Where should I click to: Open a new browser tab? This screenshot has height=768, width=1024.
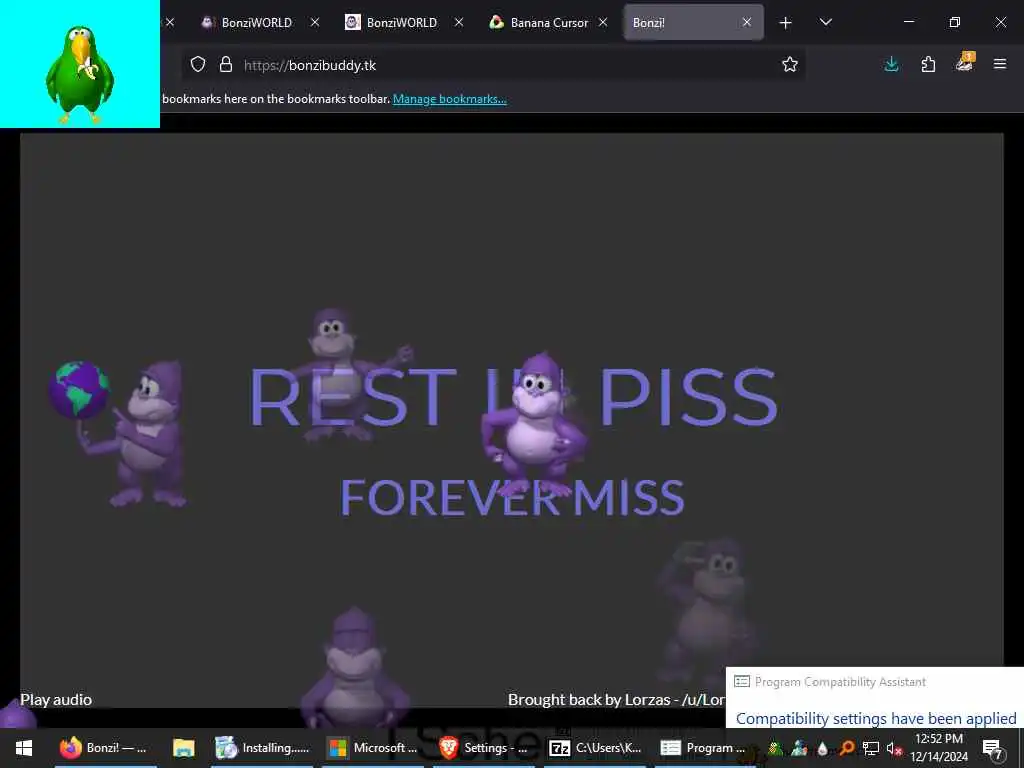click(786, 23)
